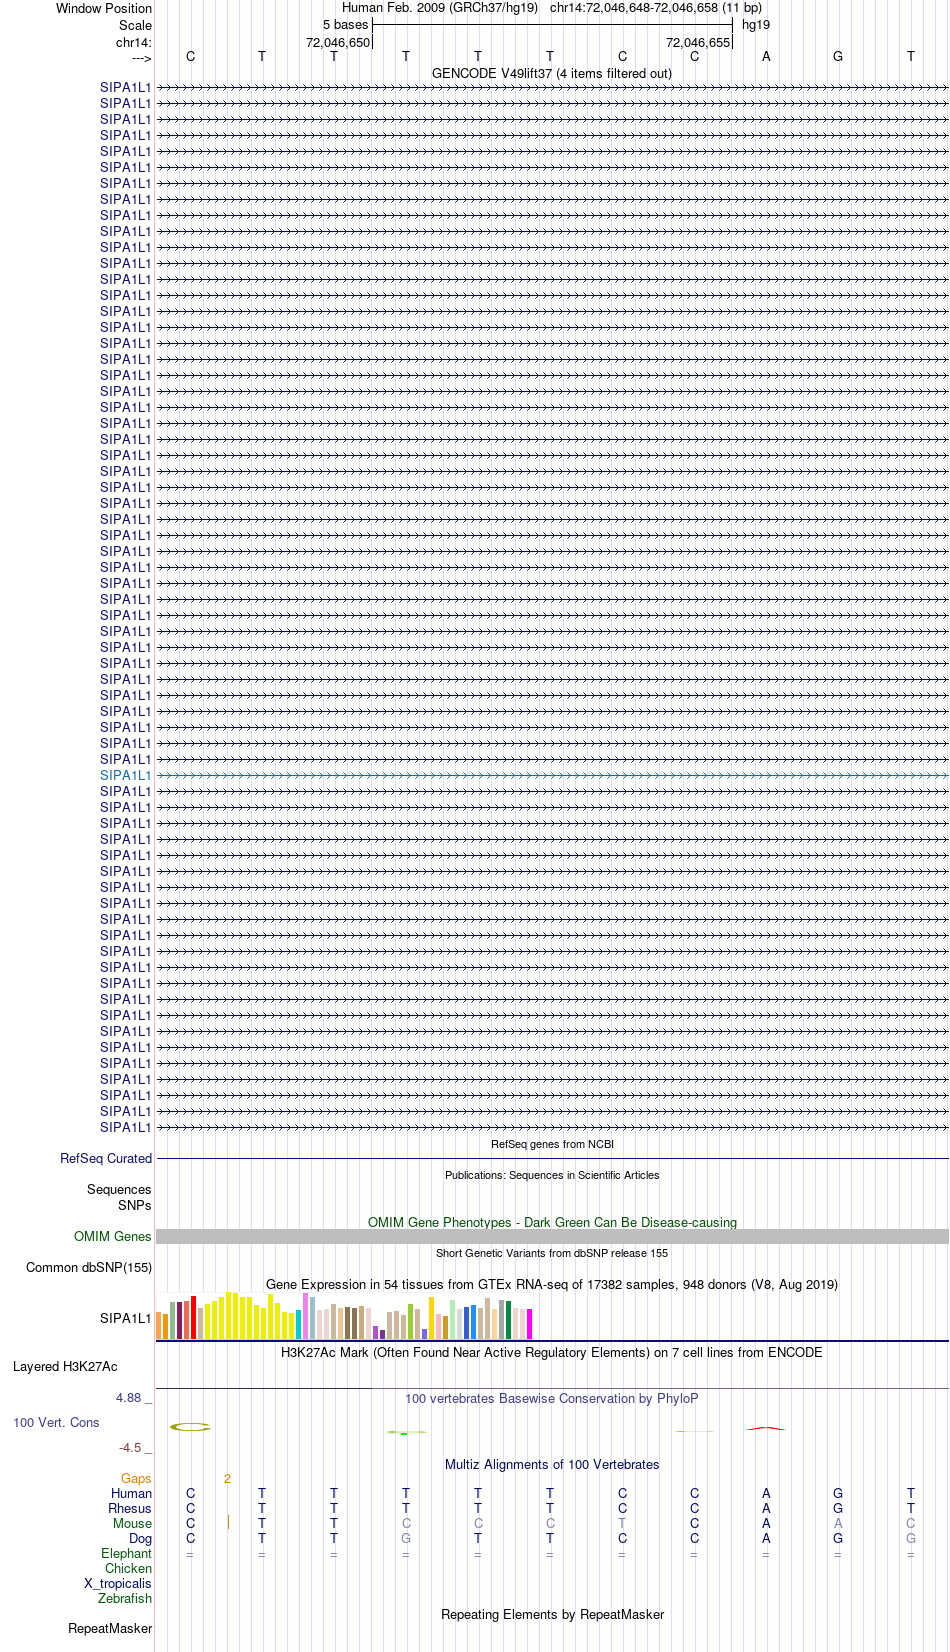Click the Window Position label
The image size is (950, 1652).
pos(104,8)
